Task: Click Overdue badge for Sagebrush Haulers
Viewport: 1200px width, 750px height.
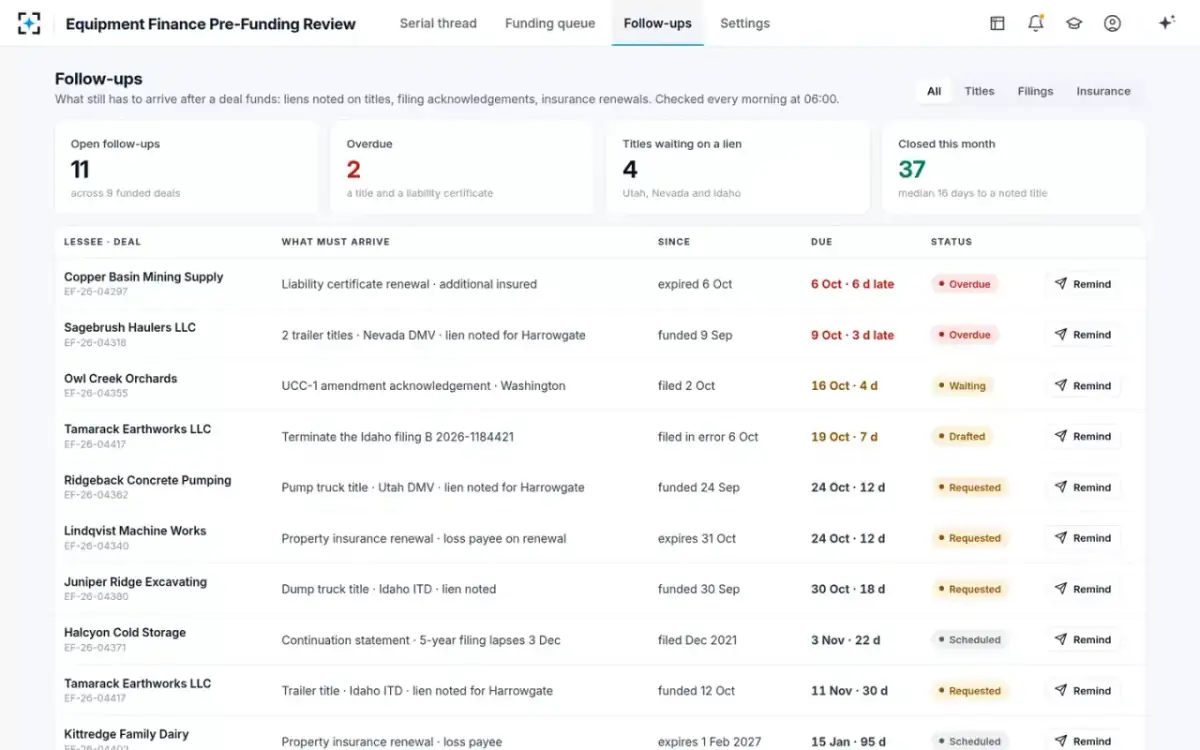Action: tap(964, 335)
